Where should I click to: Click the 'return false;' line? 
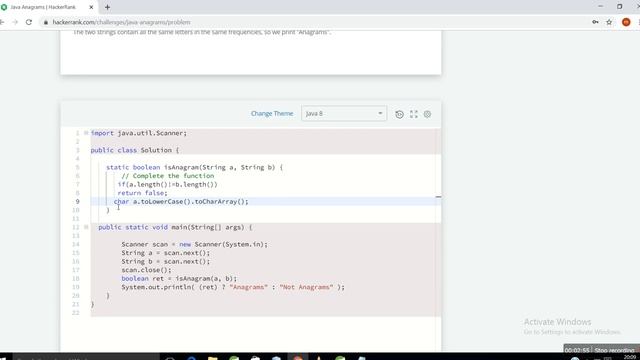click(x=142, y=193)
